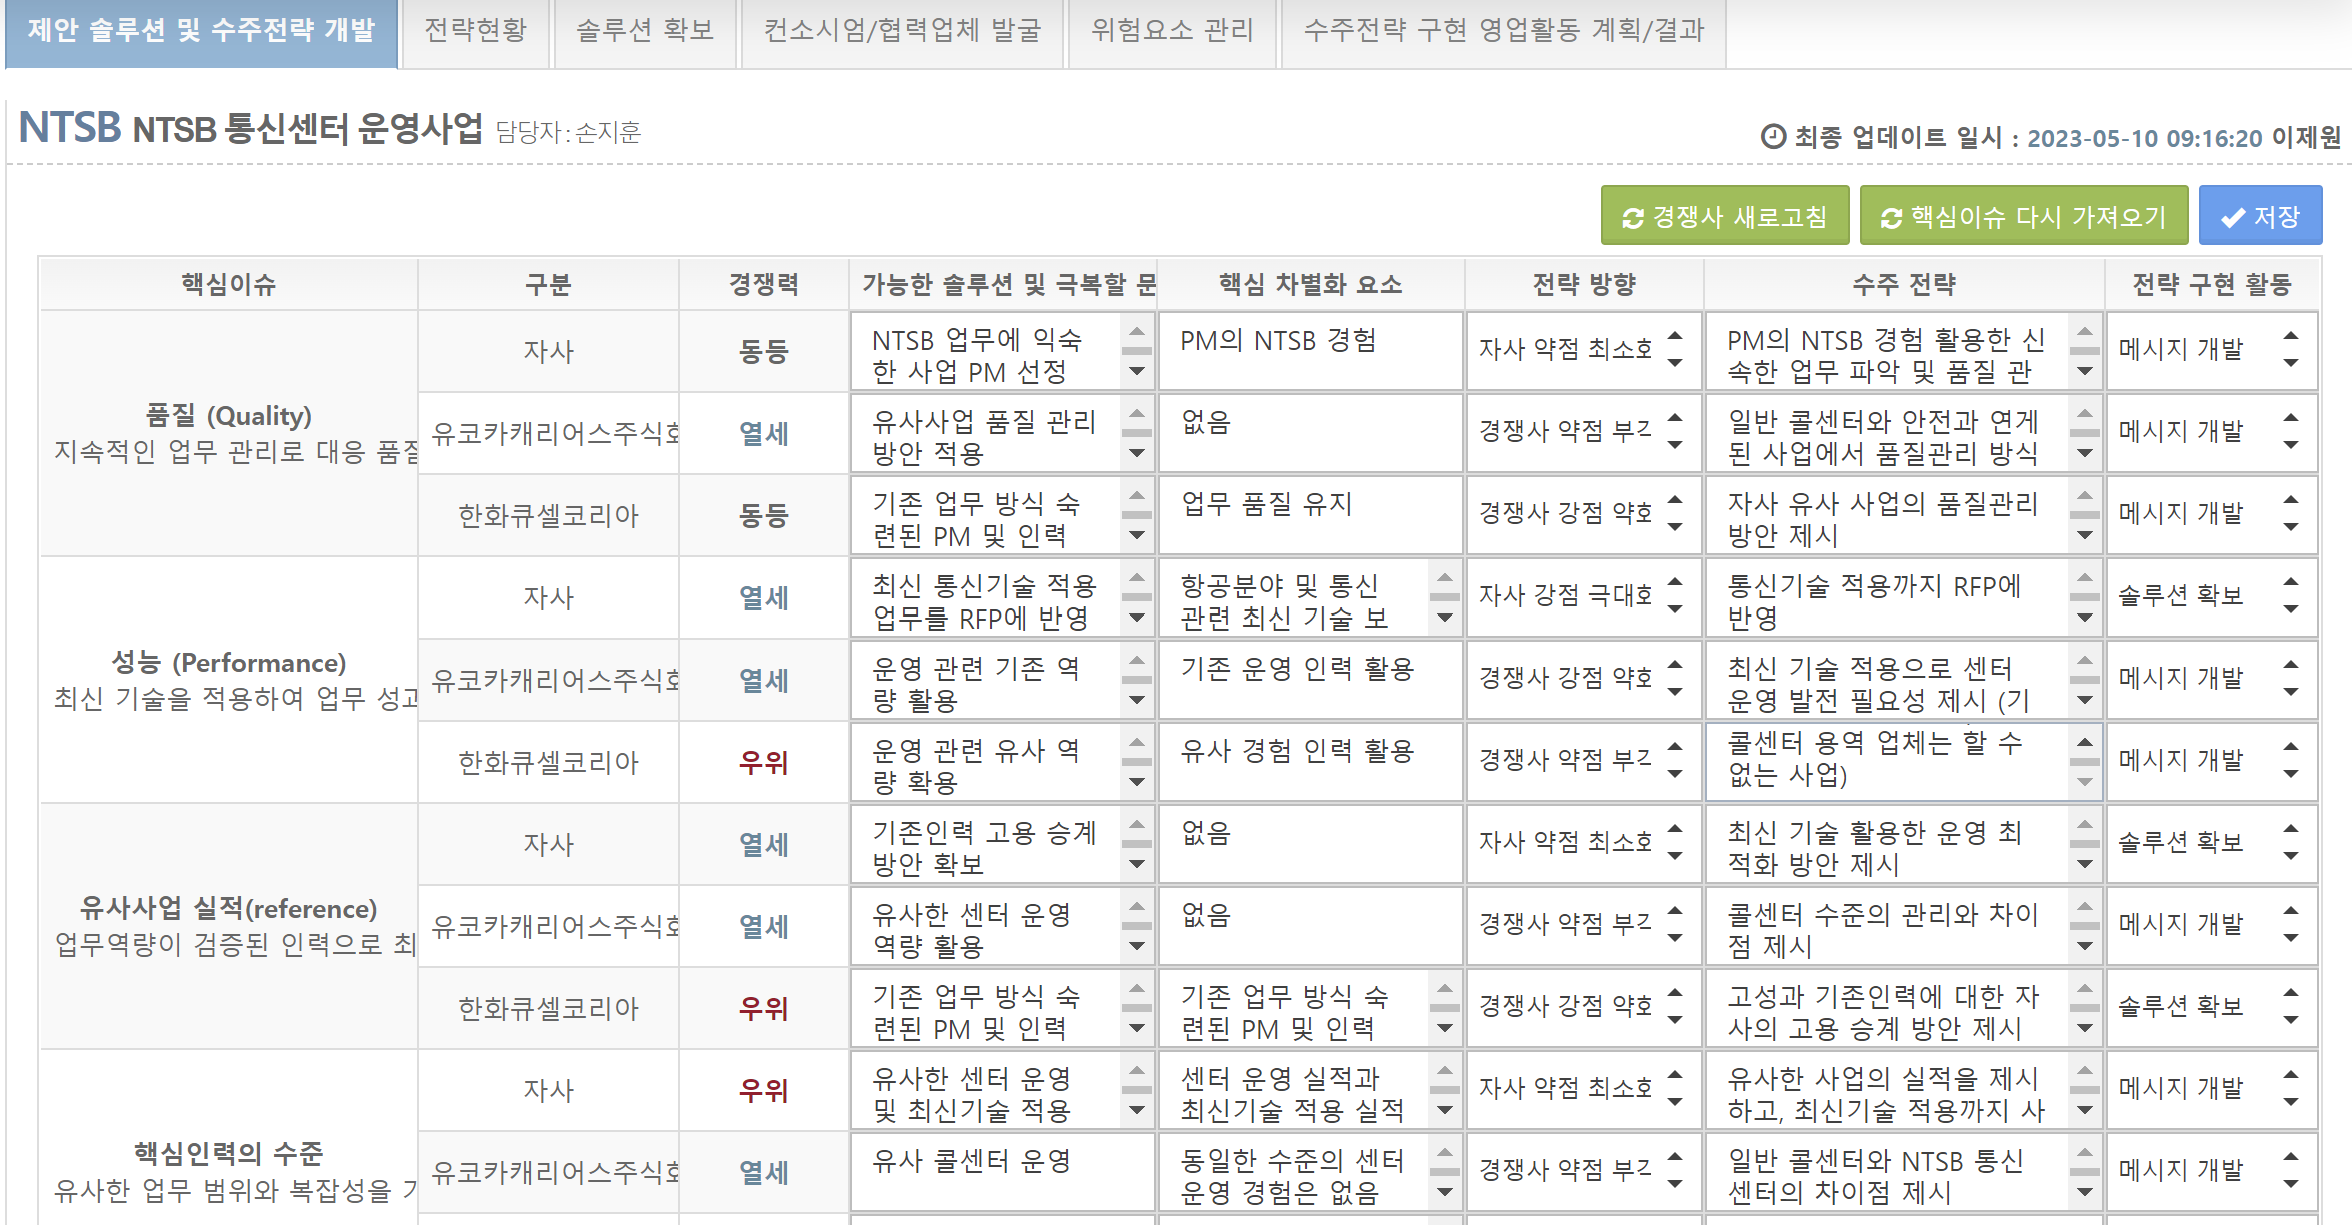
Task: Click the 핵심 차별화 요소 column header
Action: click(x=1311, y=284)
